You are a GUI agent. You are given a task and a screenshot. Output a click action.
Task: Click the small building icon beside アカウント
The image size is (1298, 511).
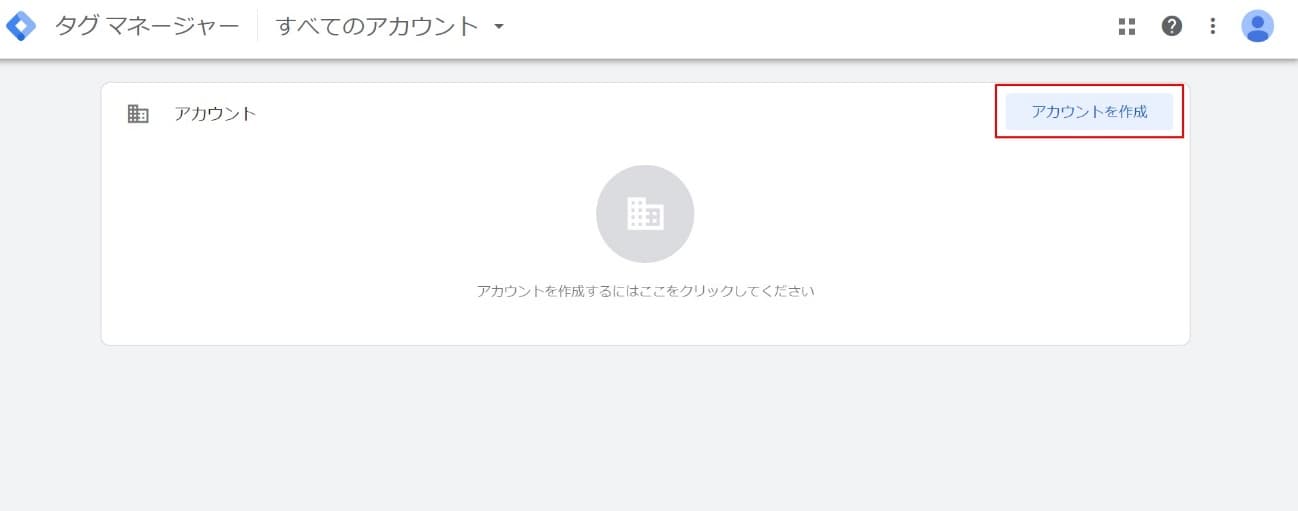(138, 114)
